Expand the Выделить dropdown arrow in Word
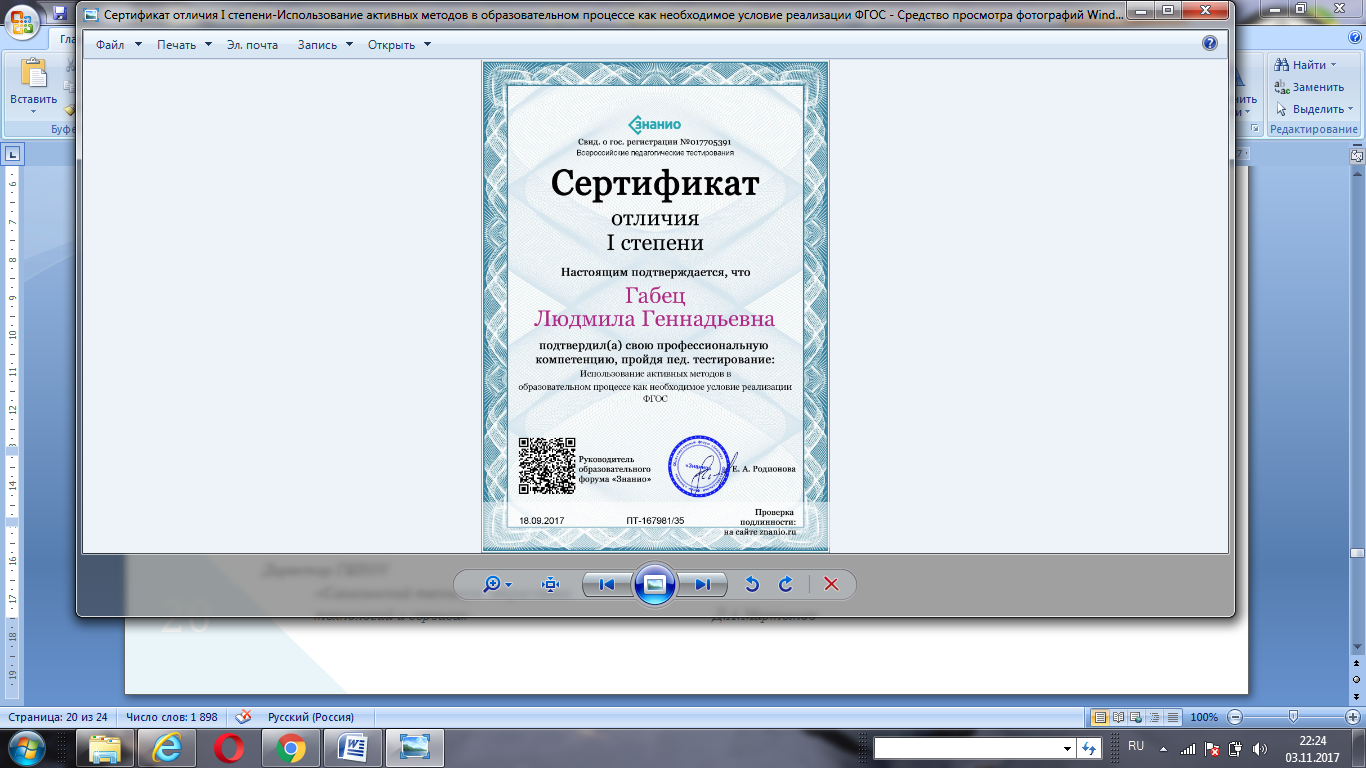The width and height of the screenshot is (1366, 768). 1350,109
